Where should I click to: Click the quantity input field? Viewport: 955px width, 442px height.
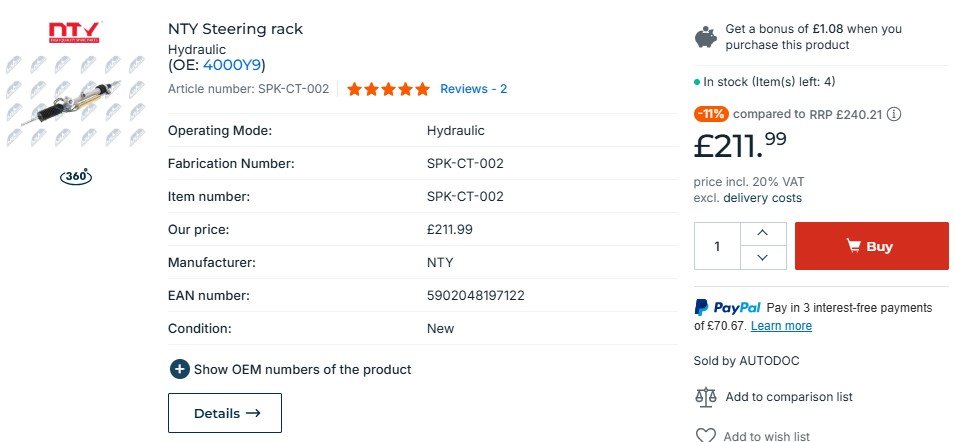click(x=717, y=246)
